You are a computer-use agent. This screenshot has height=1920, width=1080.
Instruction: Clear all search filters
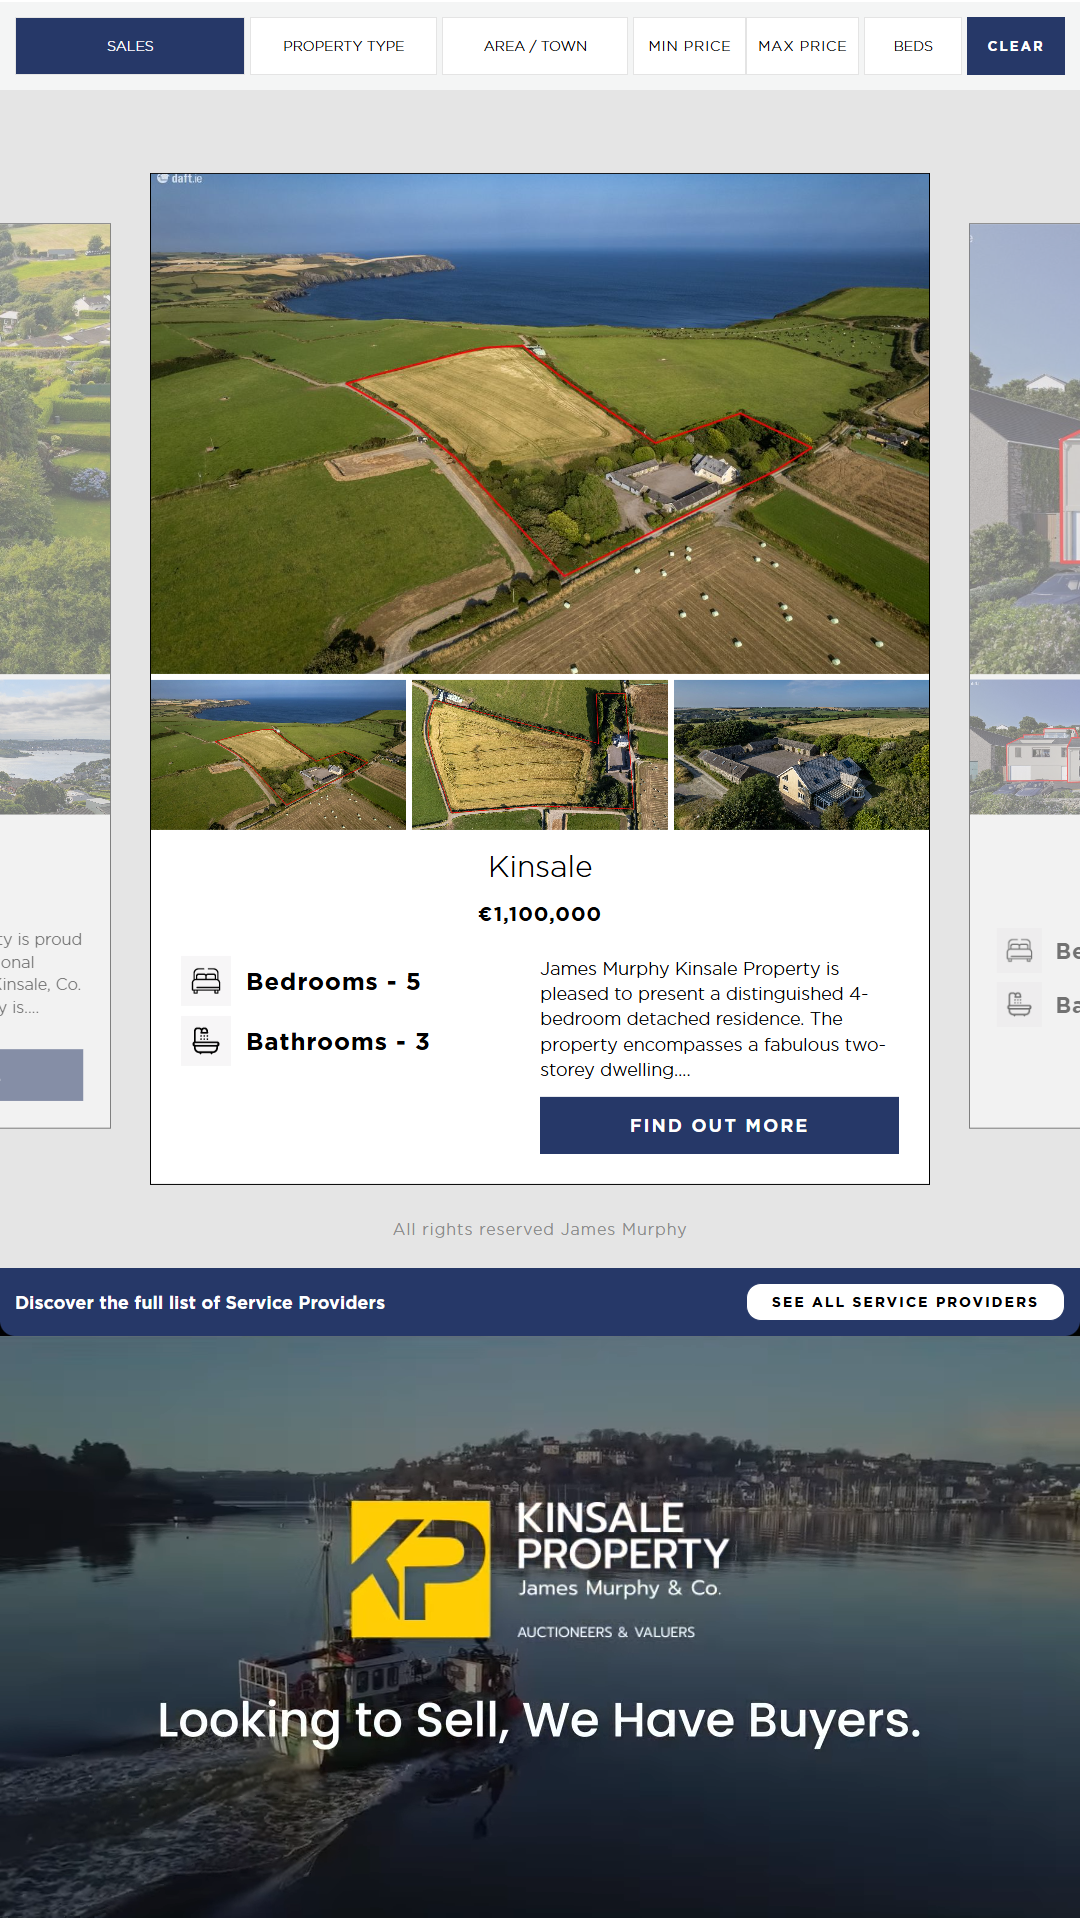[x=1016, y=46]
